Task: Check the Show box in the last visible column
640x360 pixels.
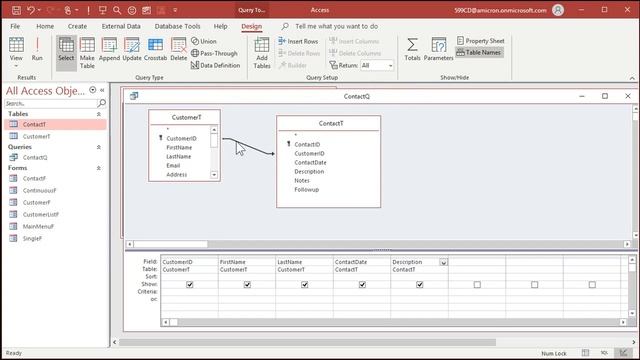Action: [592, 284]
